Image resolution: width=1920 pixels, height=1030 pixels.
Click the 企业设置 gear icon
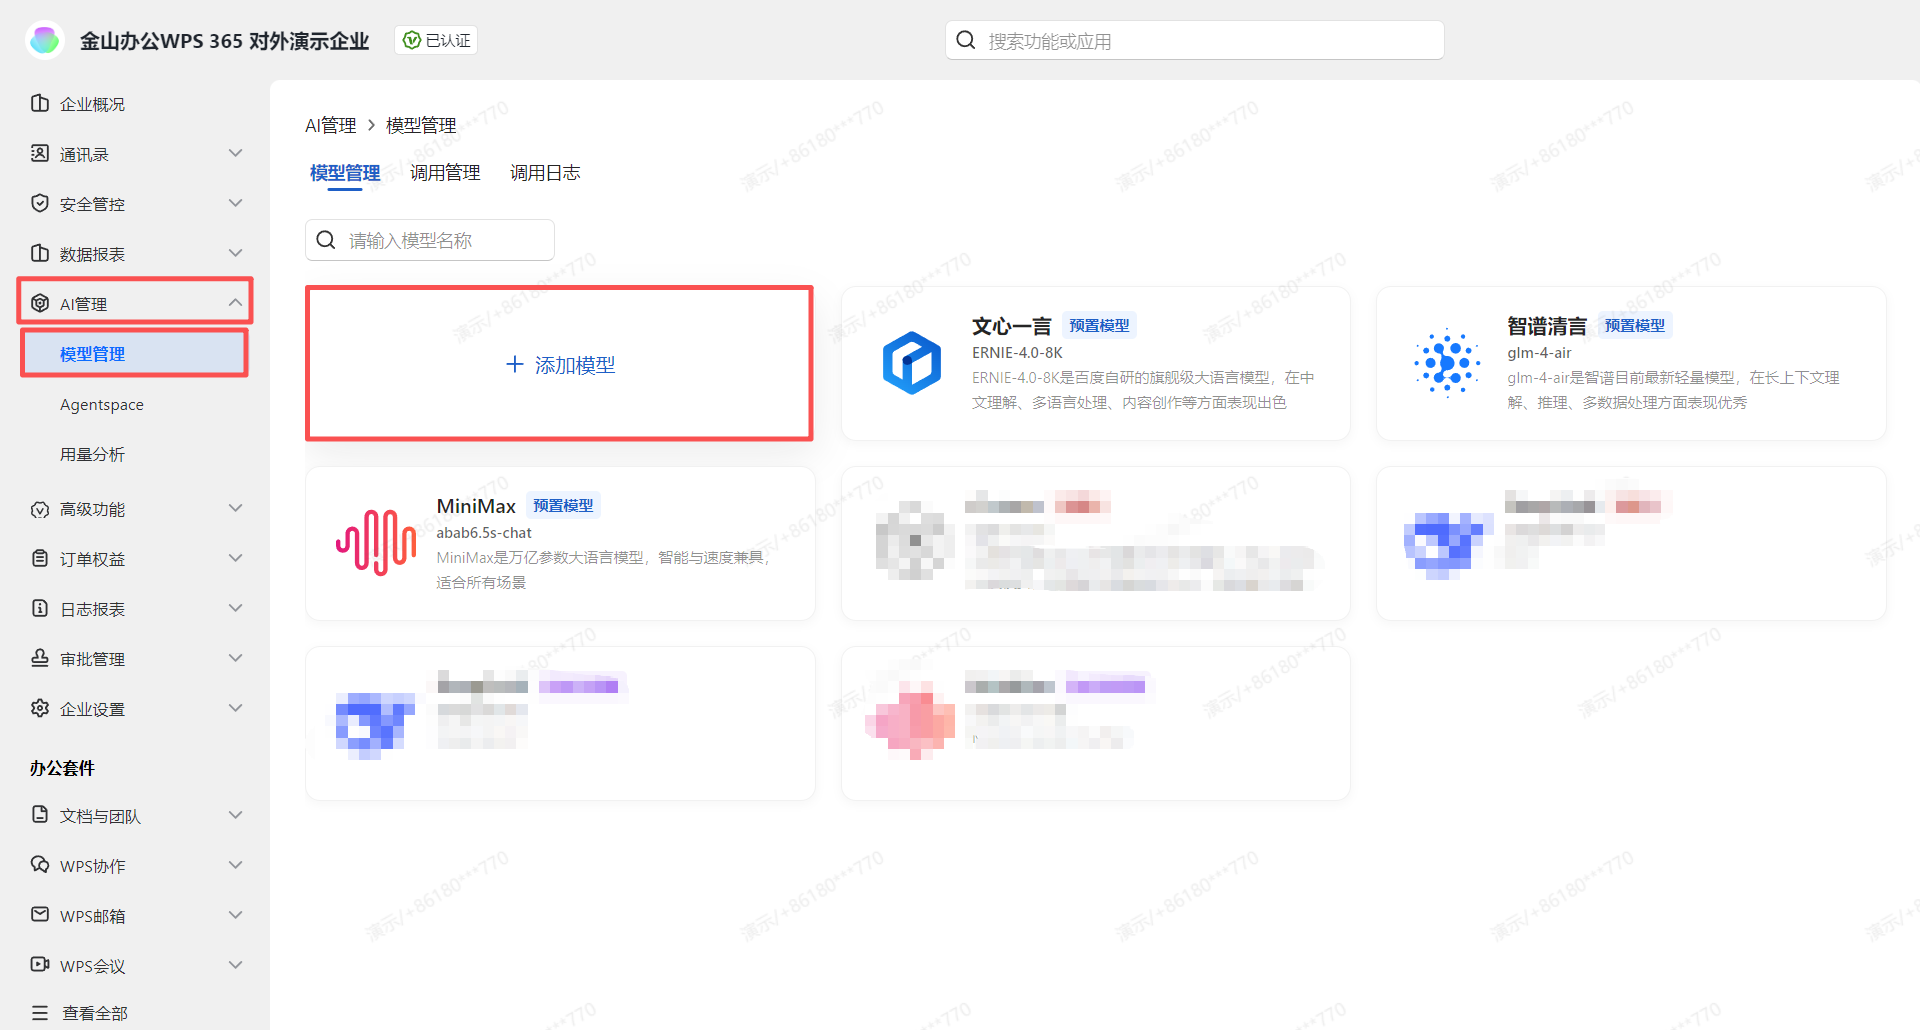[40, 708]
